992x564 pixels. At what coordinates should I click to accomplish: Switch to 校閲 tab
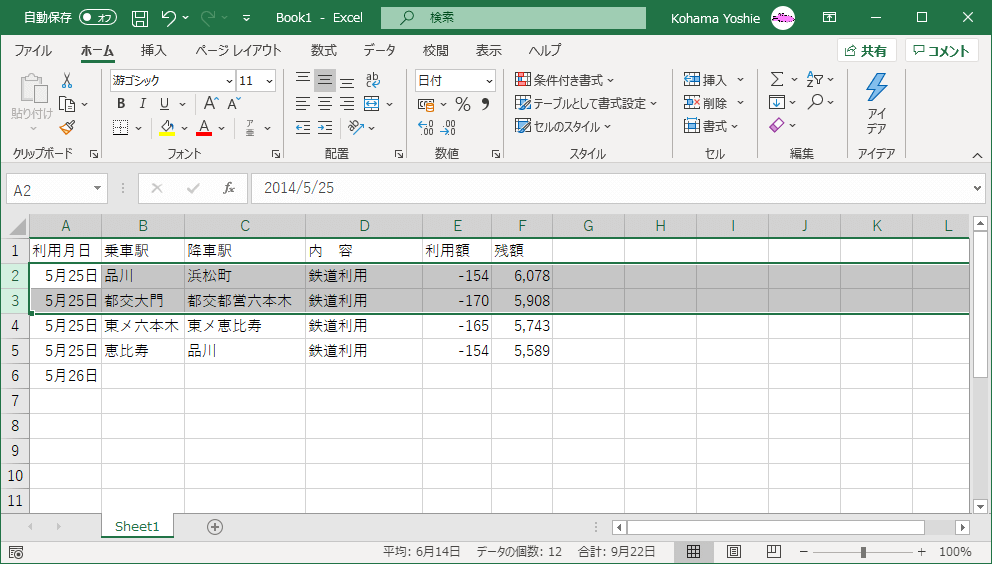coord(435,51)
